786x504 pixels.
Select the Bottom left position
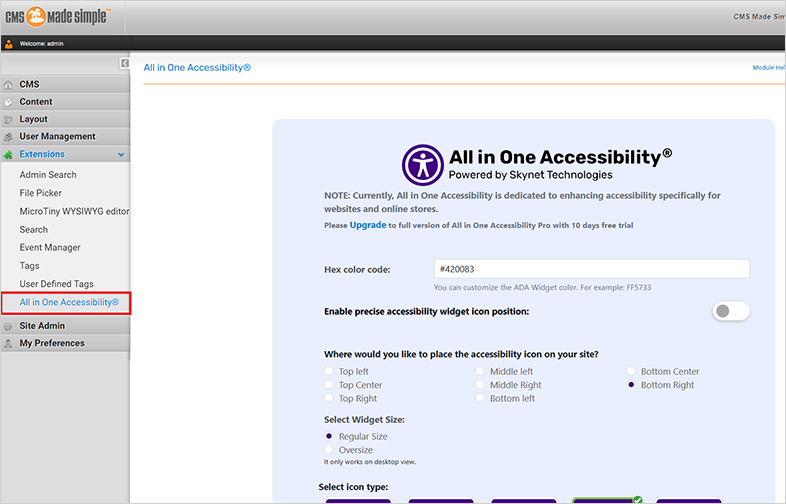[x=480, y=398]
